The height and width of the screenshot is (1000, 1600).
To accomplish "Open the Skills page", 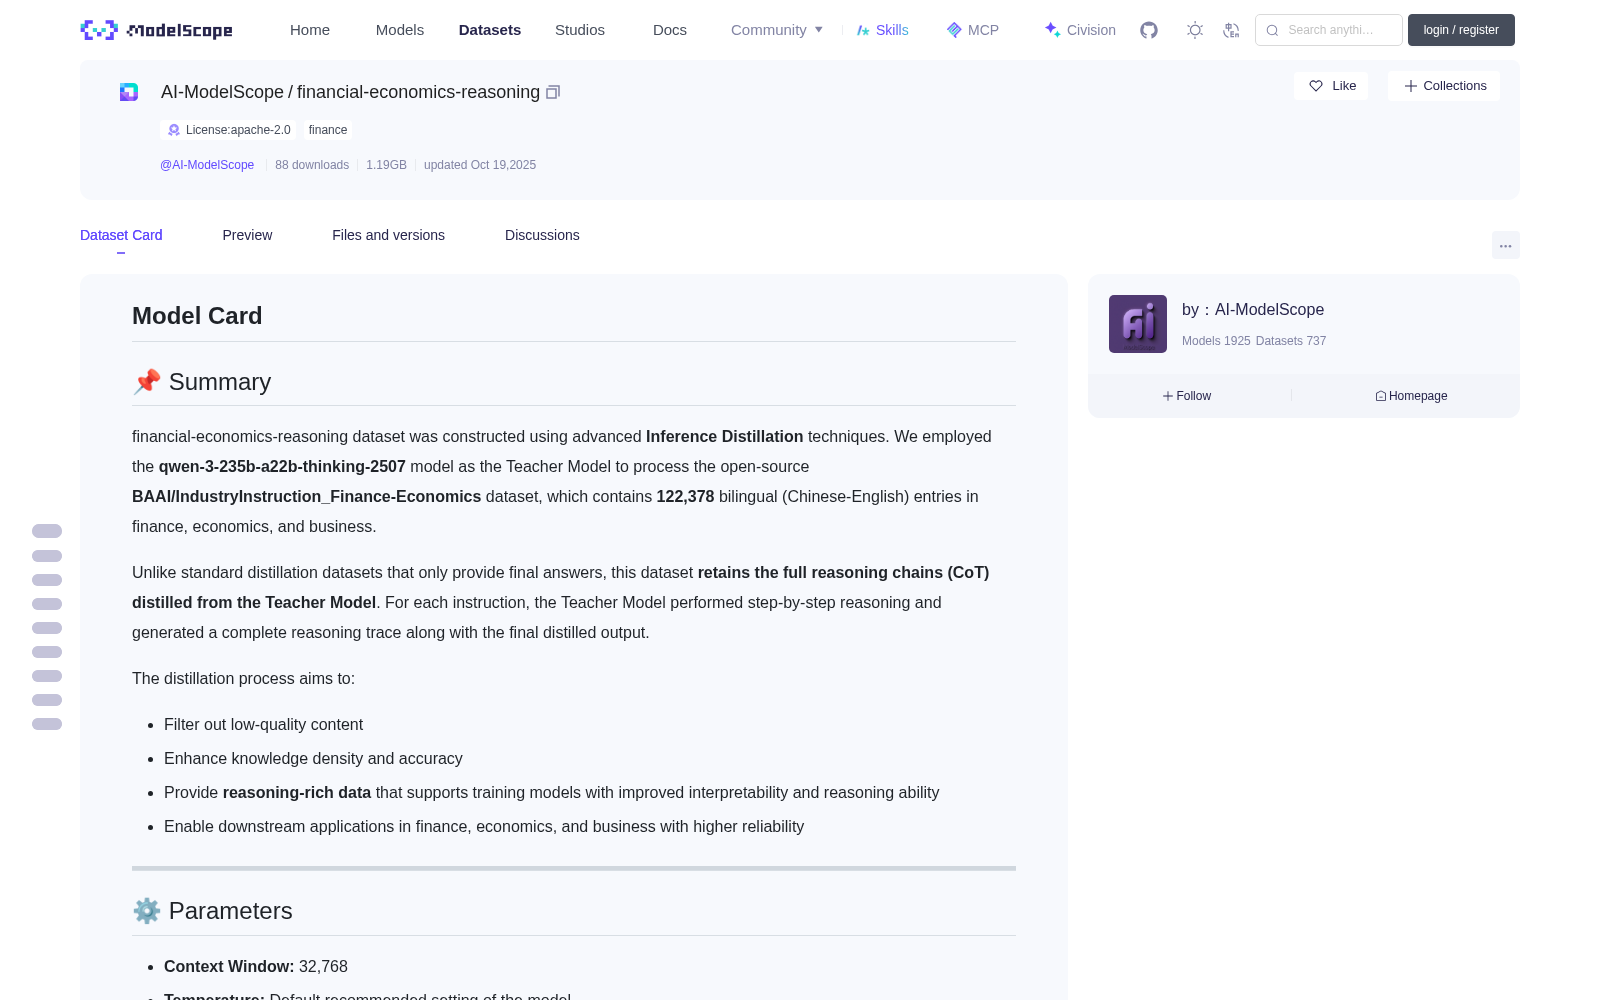I will (883, 30).
